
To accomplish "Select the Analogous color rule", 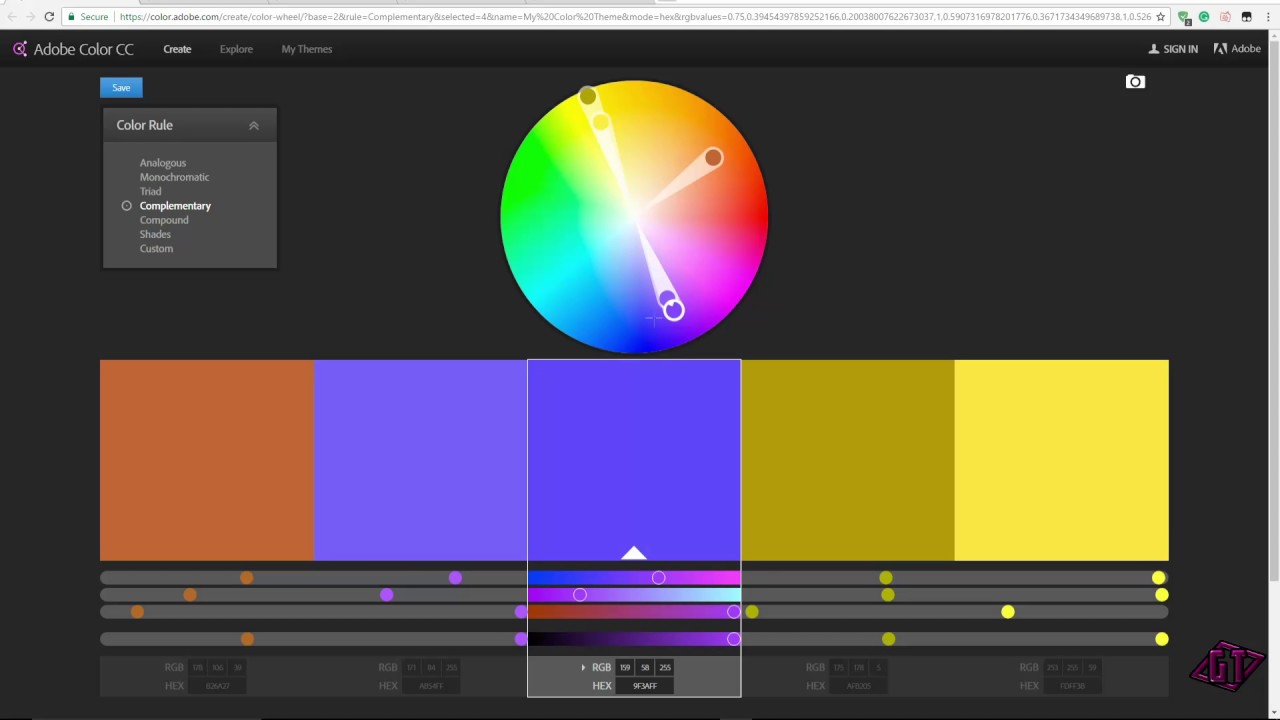I will (x=162, y=163).
